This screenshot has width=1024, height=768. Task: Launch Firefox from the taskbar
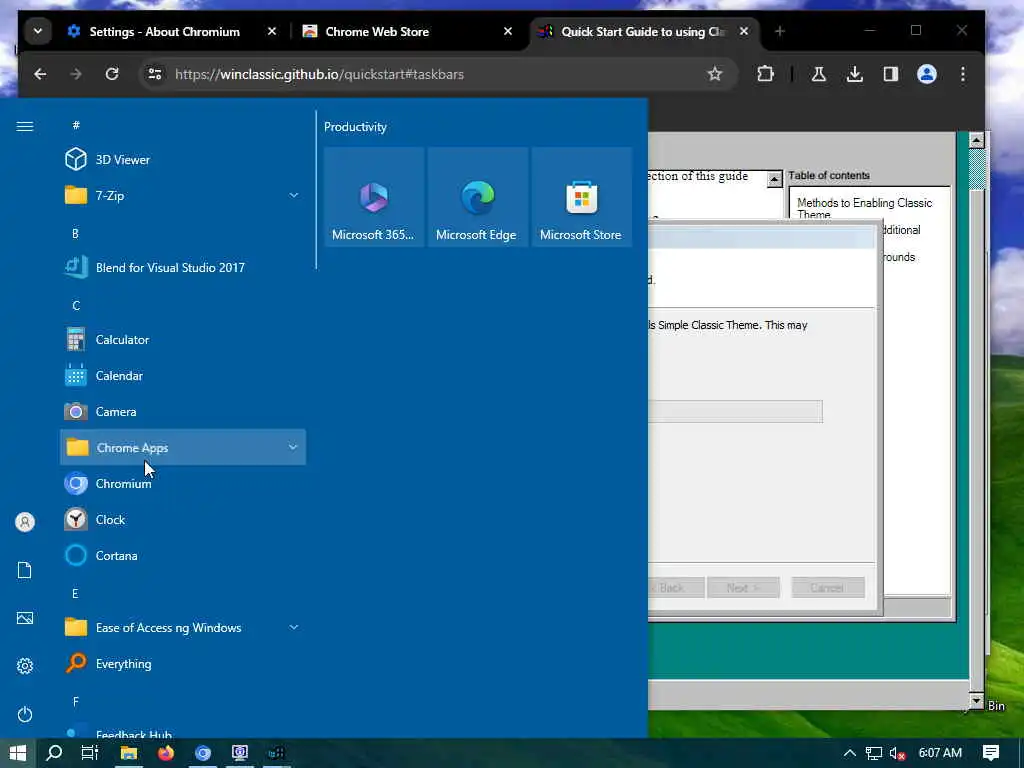(x=166, y=753)
